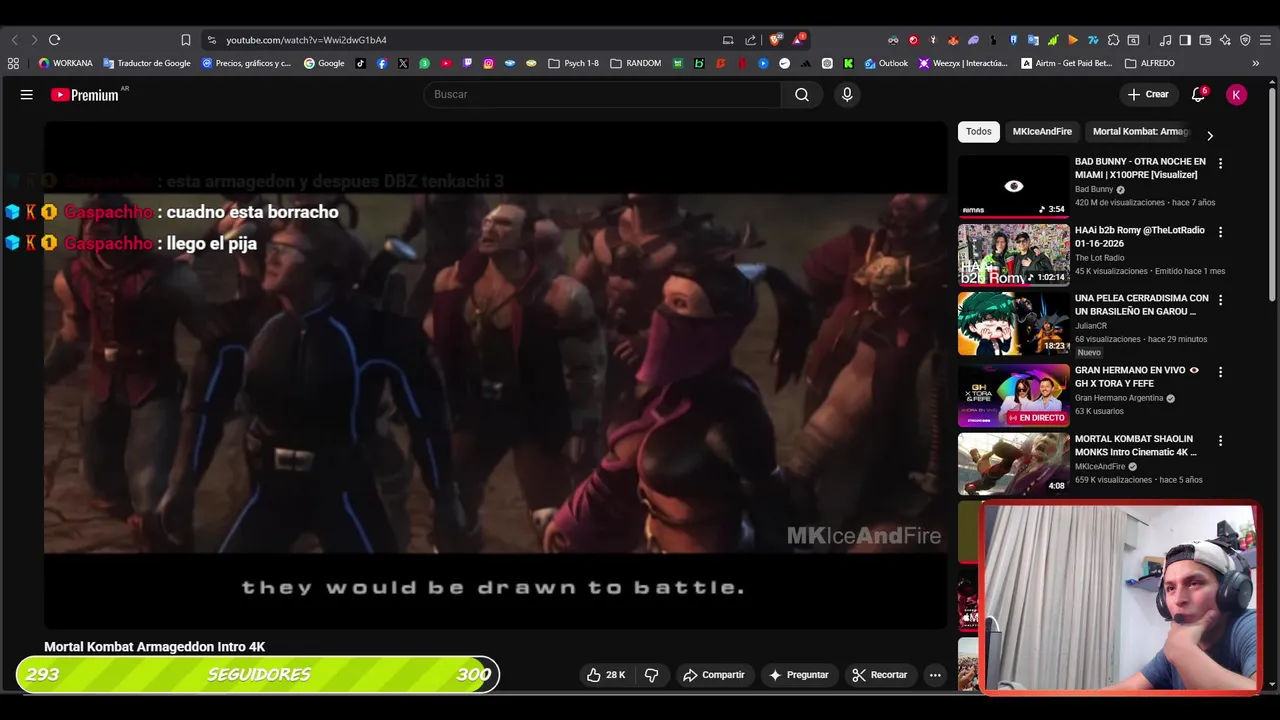
Task: Click the Recortar clip button
Action: coord(880,675)
